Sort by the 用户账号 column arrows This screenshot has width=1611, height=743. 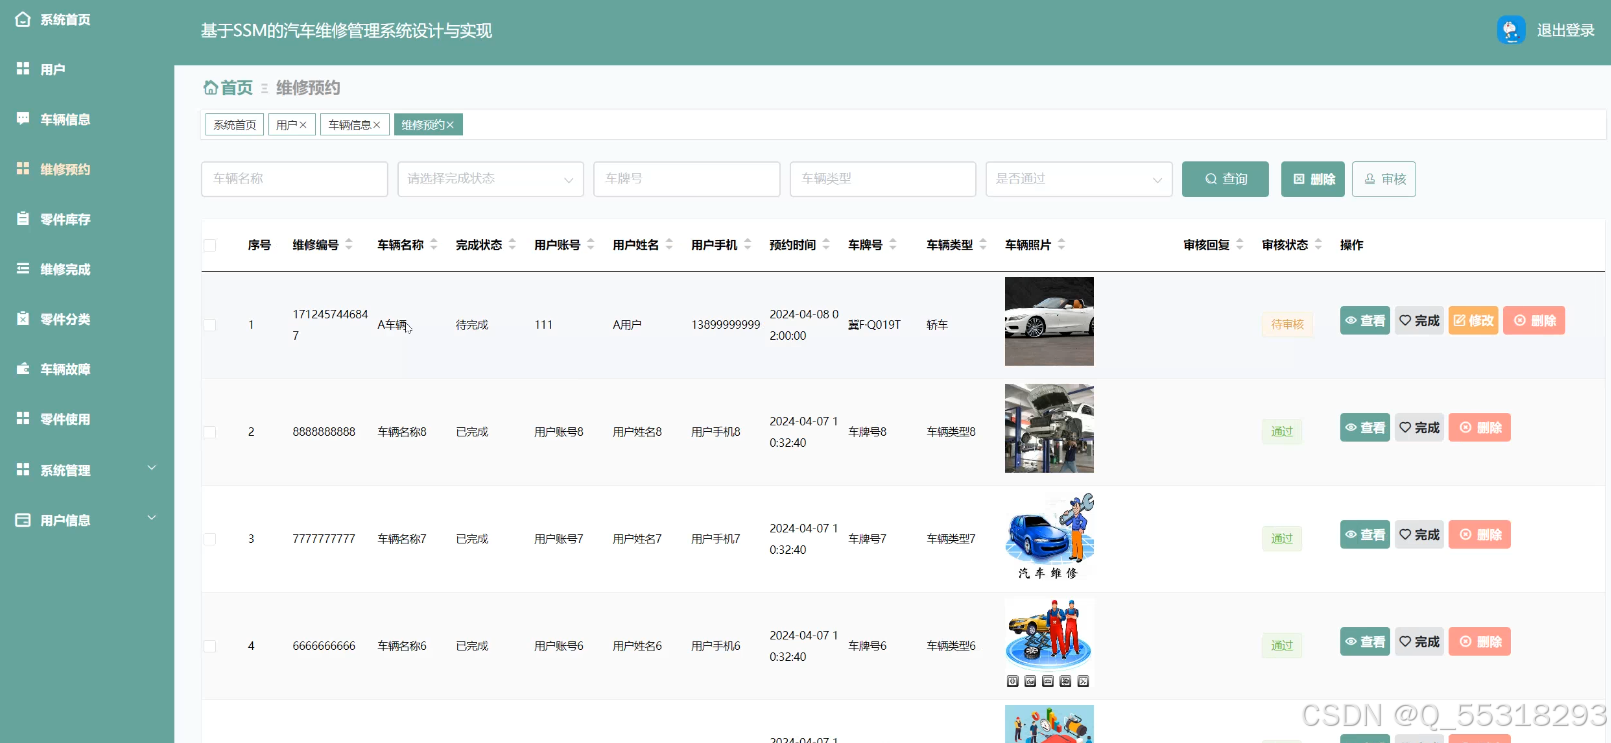point(591,244)
